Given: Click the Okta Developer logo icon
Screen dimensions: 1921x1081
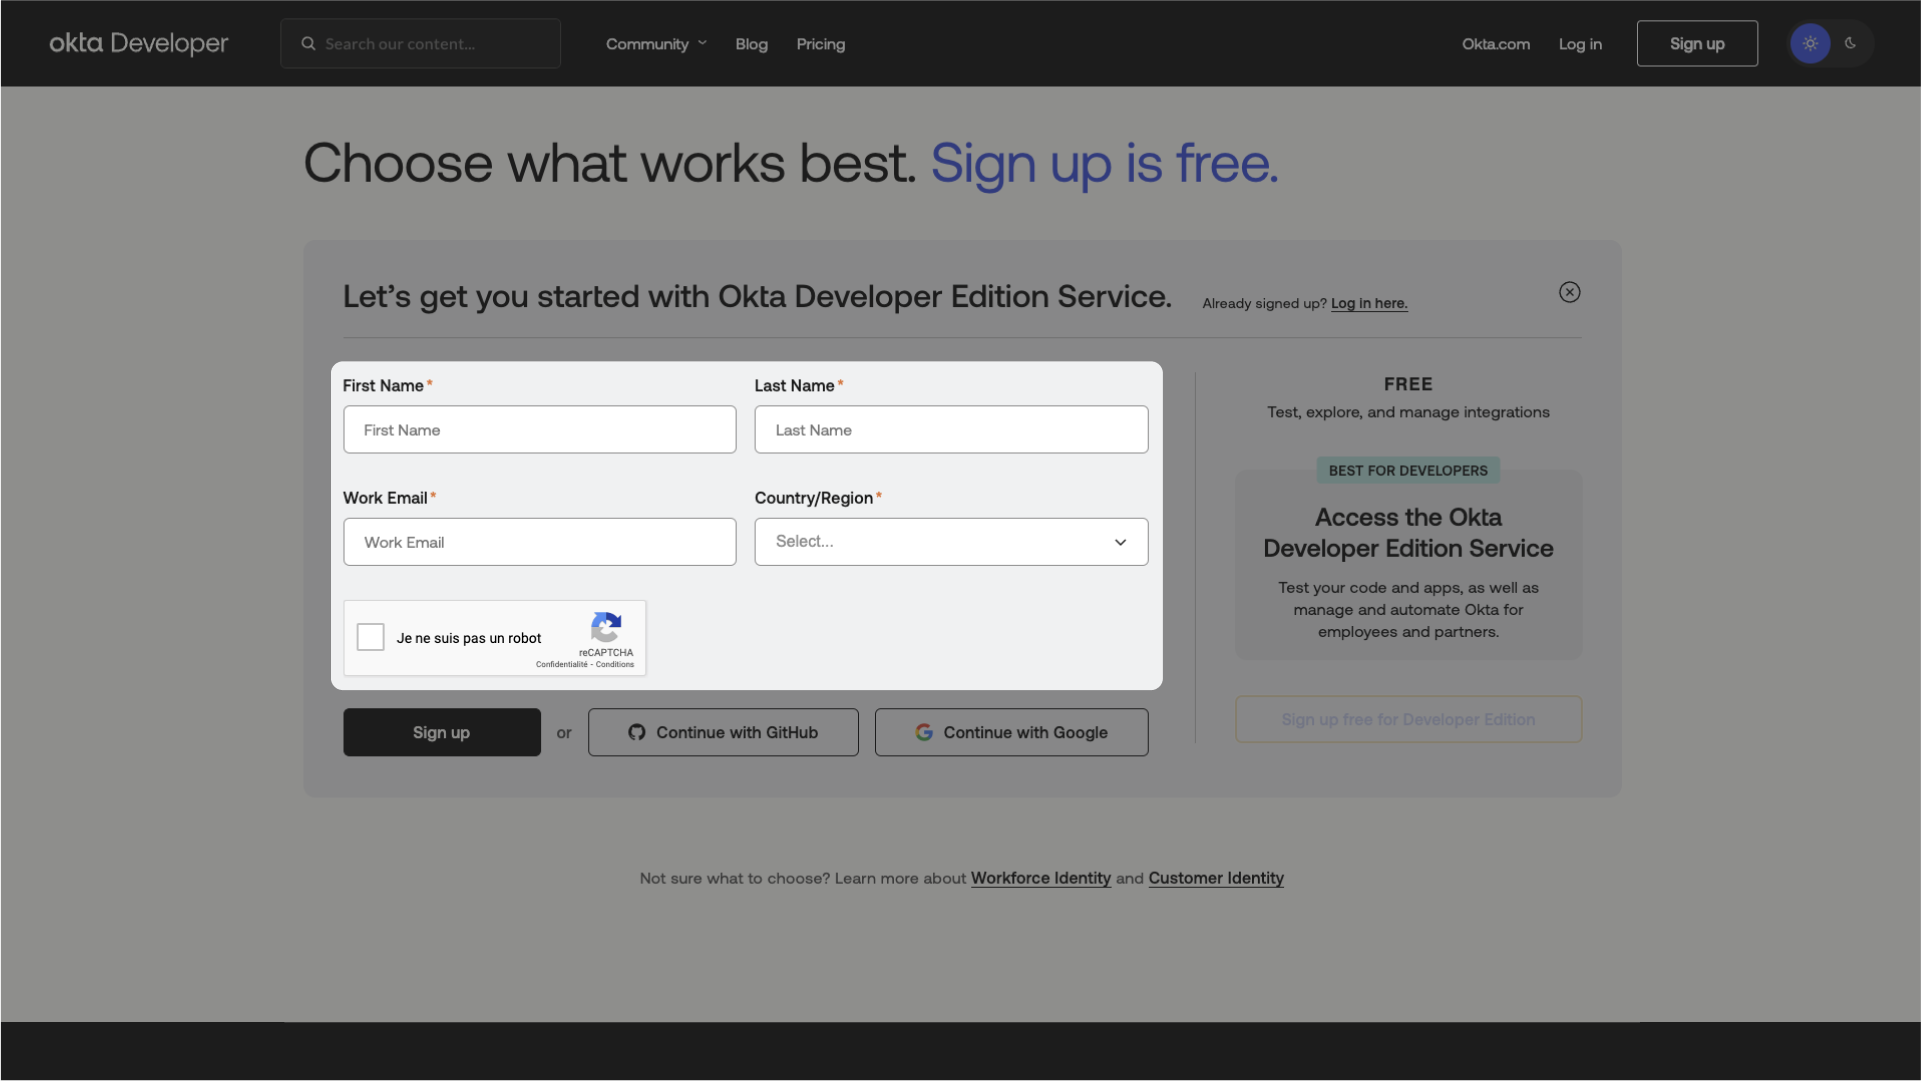Looking at the screenshot, I should 139,42.
